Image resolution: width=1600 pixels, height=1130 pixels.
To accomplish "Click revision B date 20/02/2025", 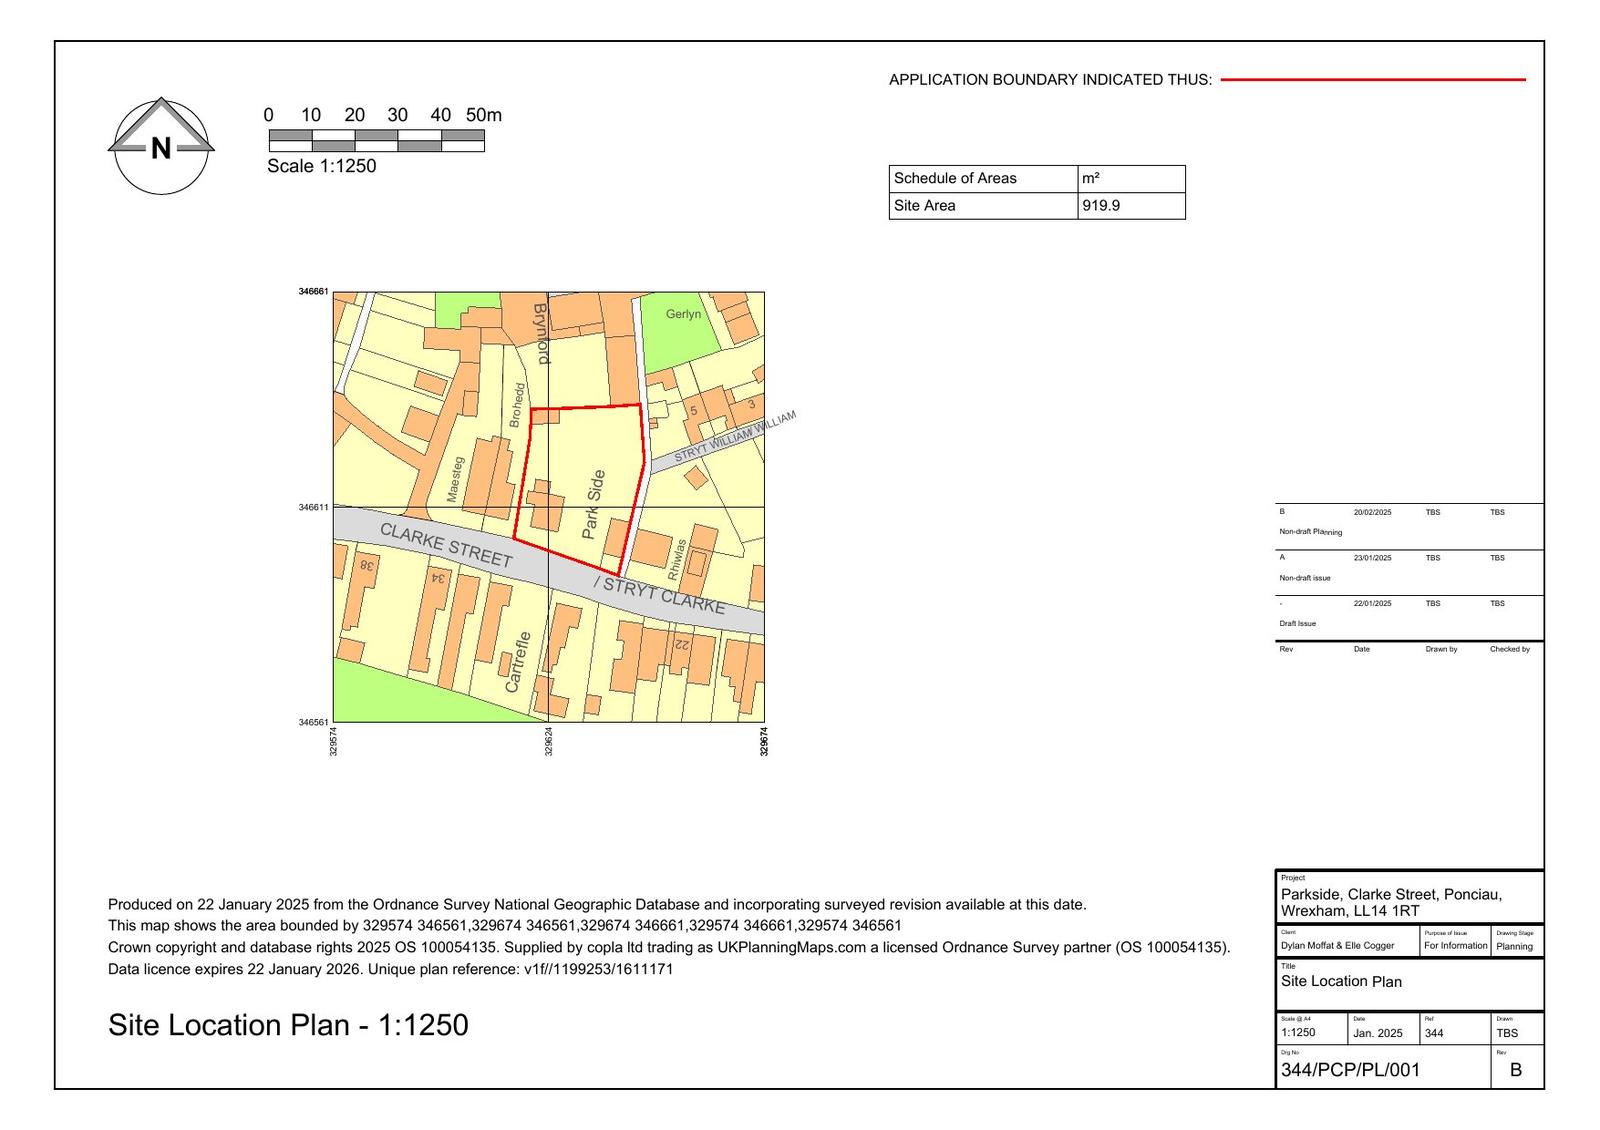I will 1372,513.
